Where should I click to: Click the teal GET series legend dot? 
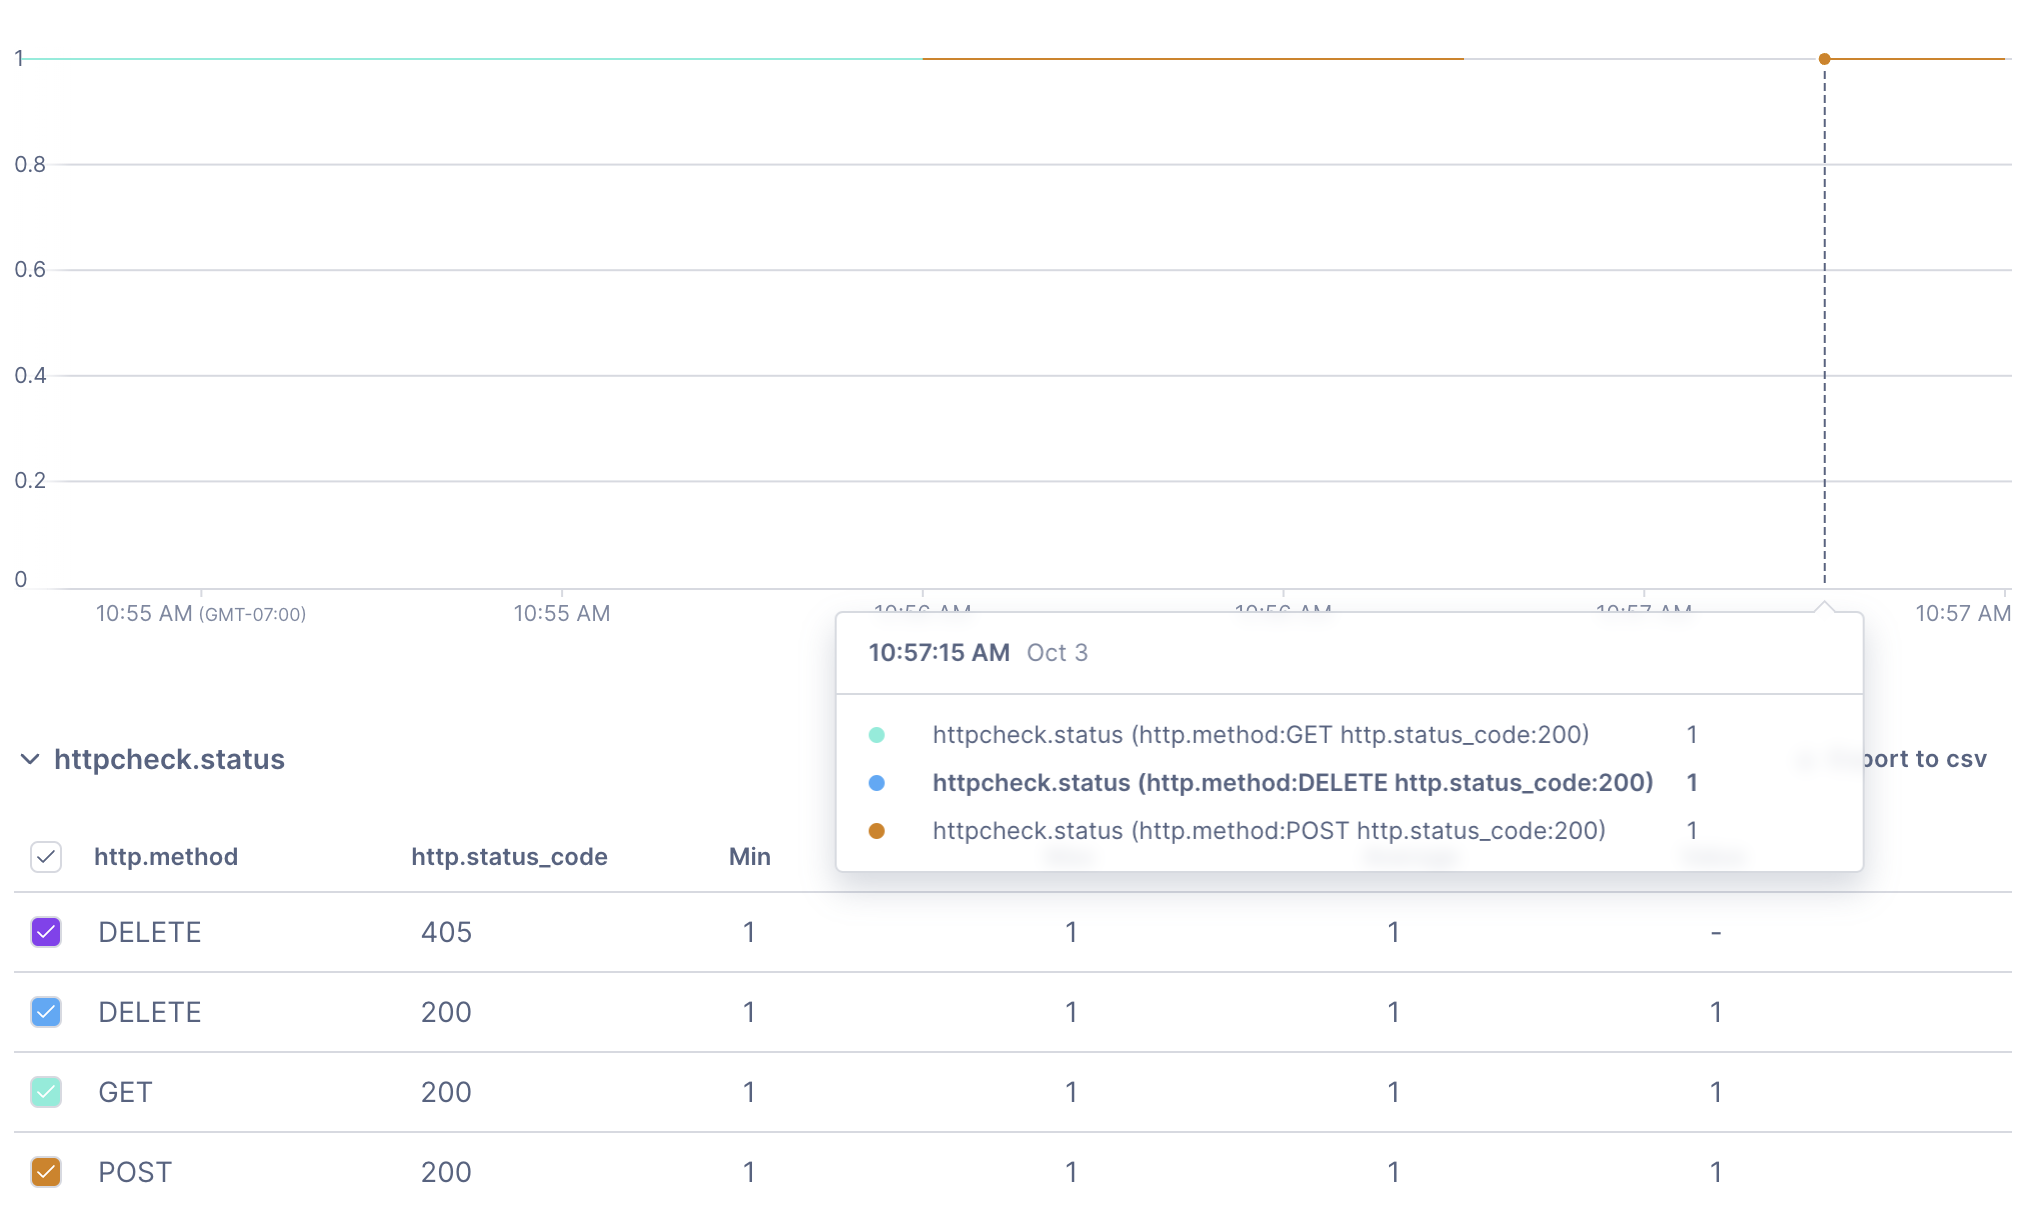pos(878,735)
